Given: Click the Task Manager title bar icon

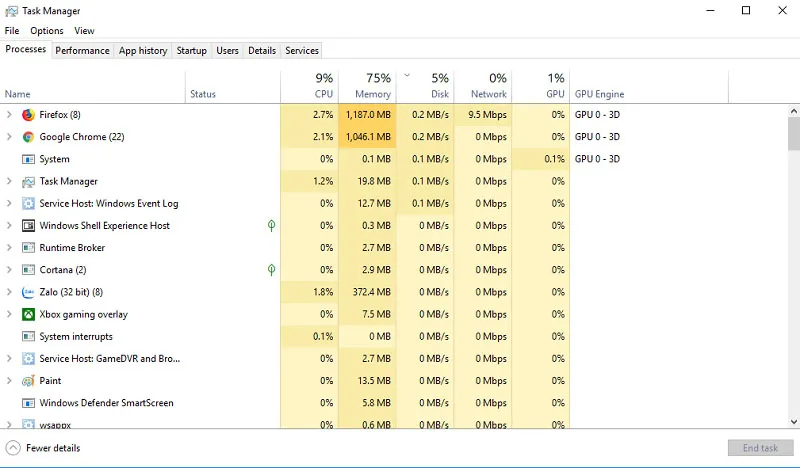Looking at the screenshot, I should click(11, 11).
